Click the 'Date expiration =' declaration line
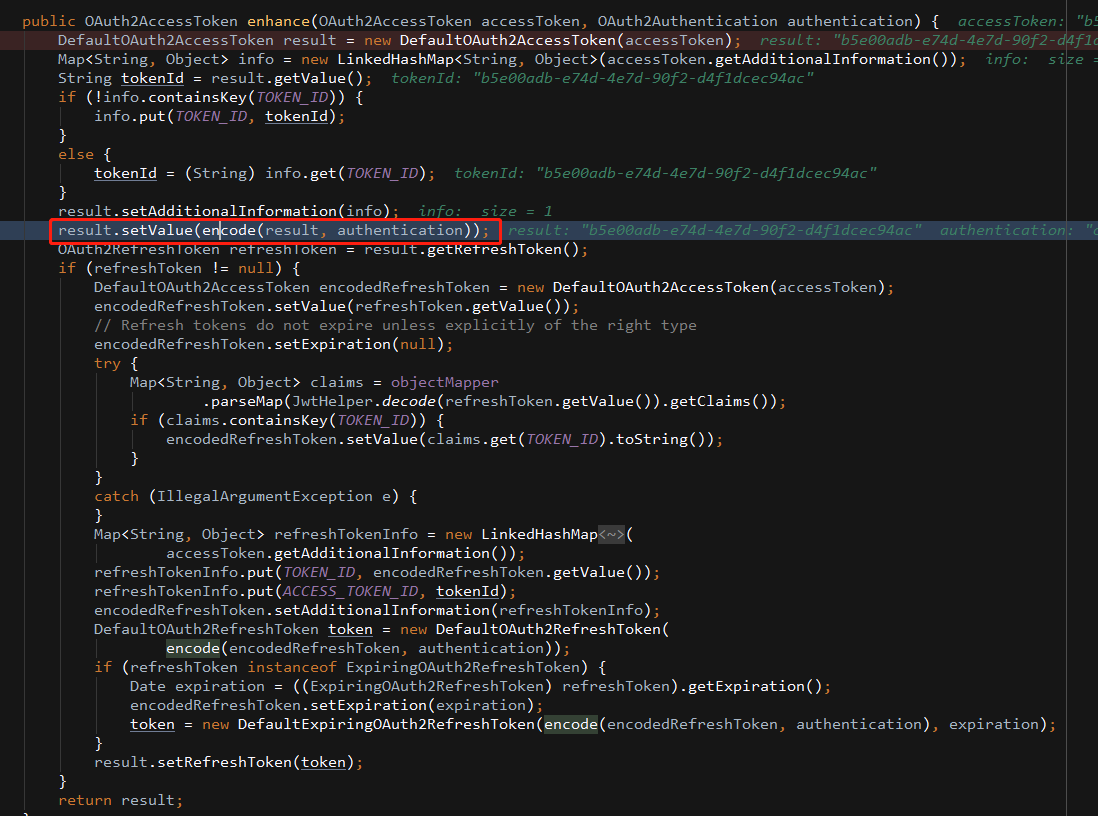Viewport: 1098px width, 816px height. tap(480, 686)
